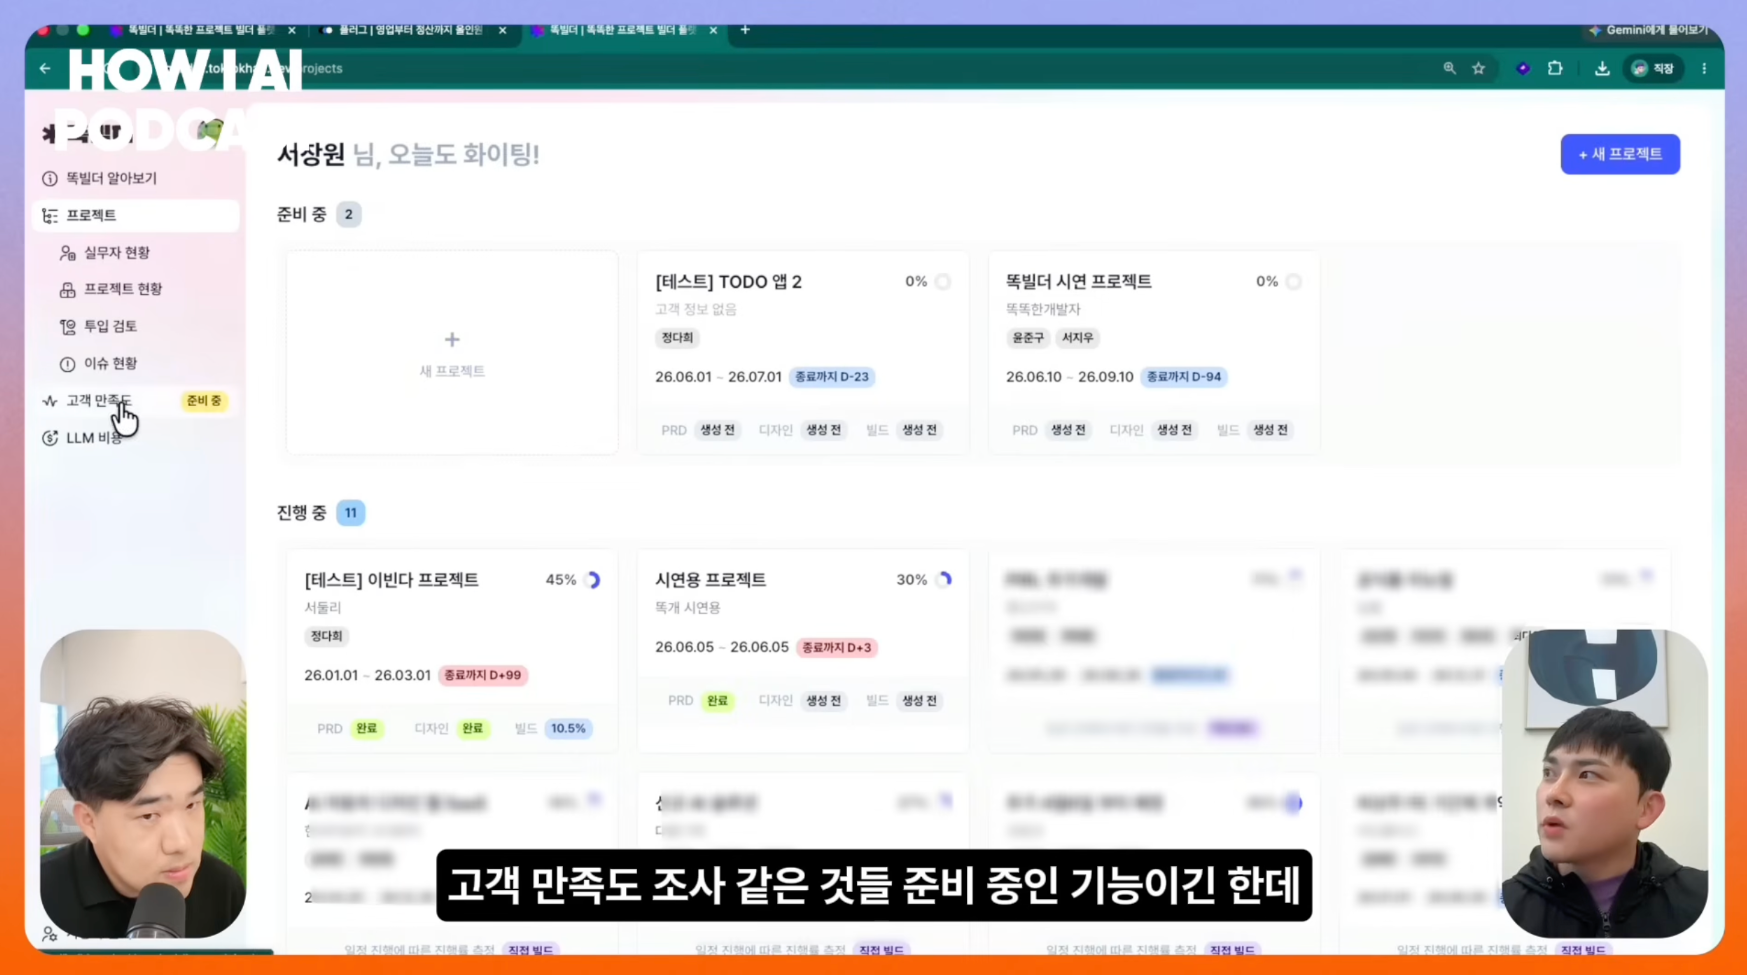Click PRD 완료 badge on 시연용 프로젝트
Screen dimensions: 1747x975
click(717, 701)
